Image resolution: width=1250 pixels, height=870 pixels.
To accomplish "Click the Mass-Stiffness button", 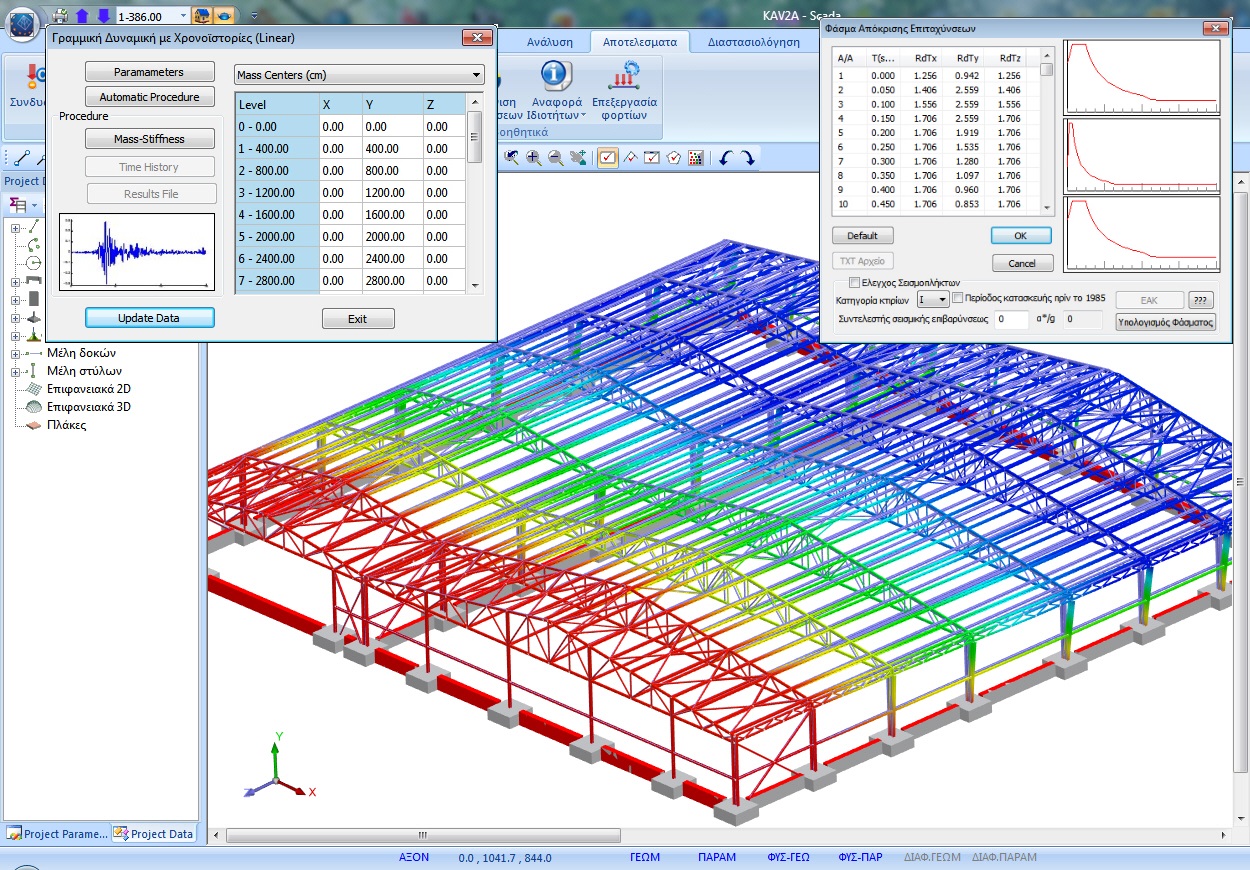I will 150,139.
